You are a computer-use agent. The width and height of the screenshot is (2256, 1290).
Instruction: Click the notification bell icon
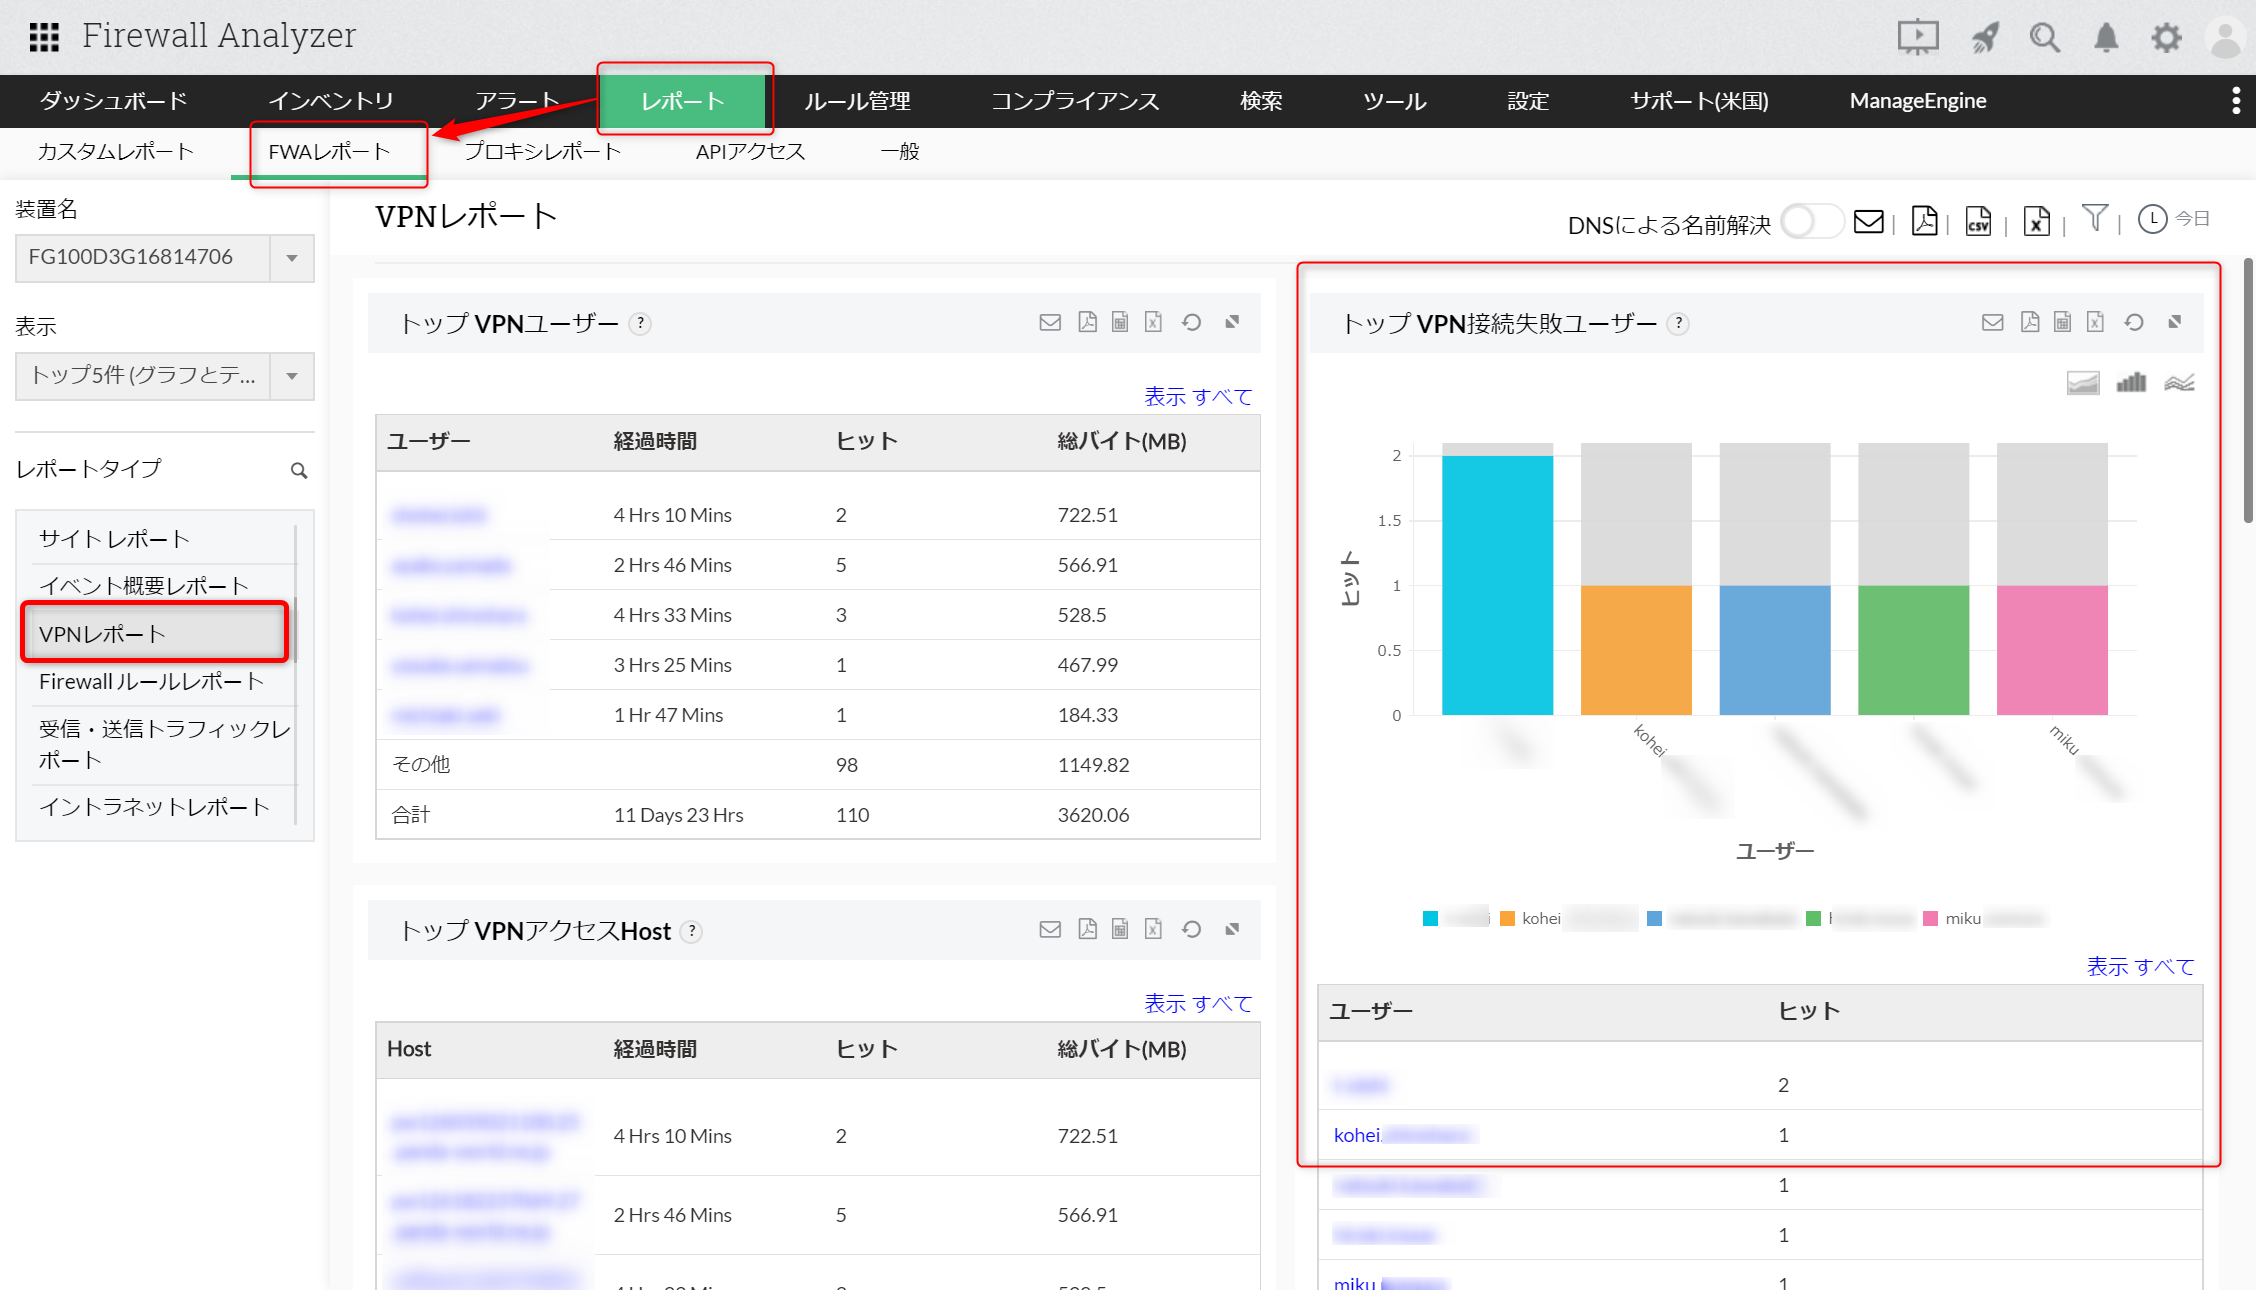coord(2106,38)
